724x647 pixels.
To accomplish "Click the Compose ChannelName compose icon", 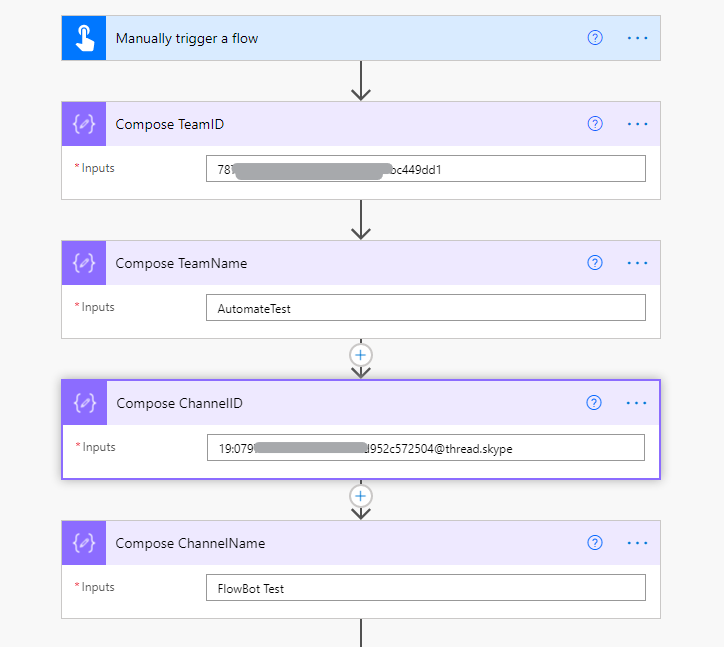I will point(84,543).
